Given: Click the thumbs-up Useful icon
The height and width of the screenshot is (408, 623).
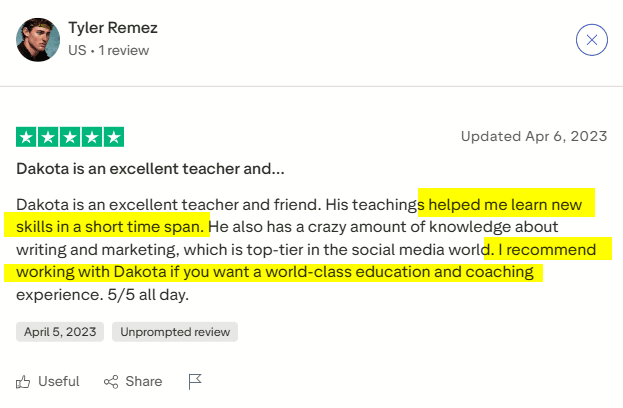Looking at the screenshot, I should click(x=24, y=381).
